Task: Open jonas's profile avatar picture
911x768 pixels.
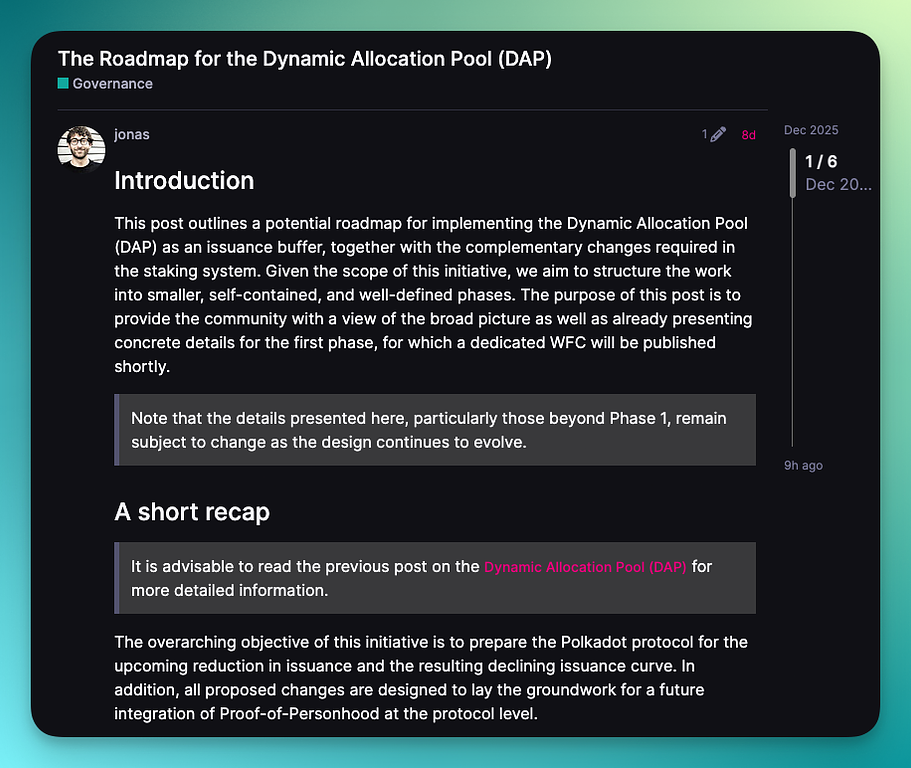Action: tap(81, 150)
